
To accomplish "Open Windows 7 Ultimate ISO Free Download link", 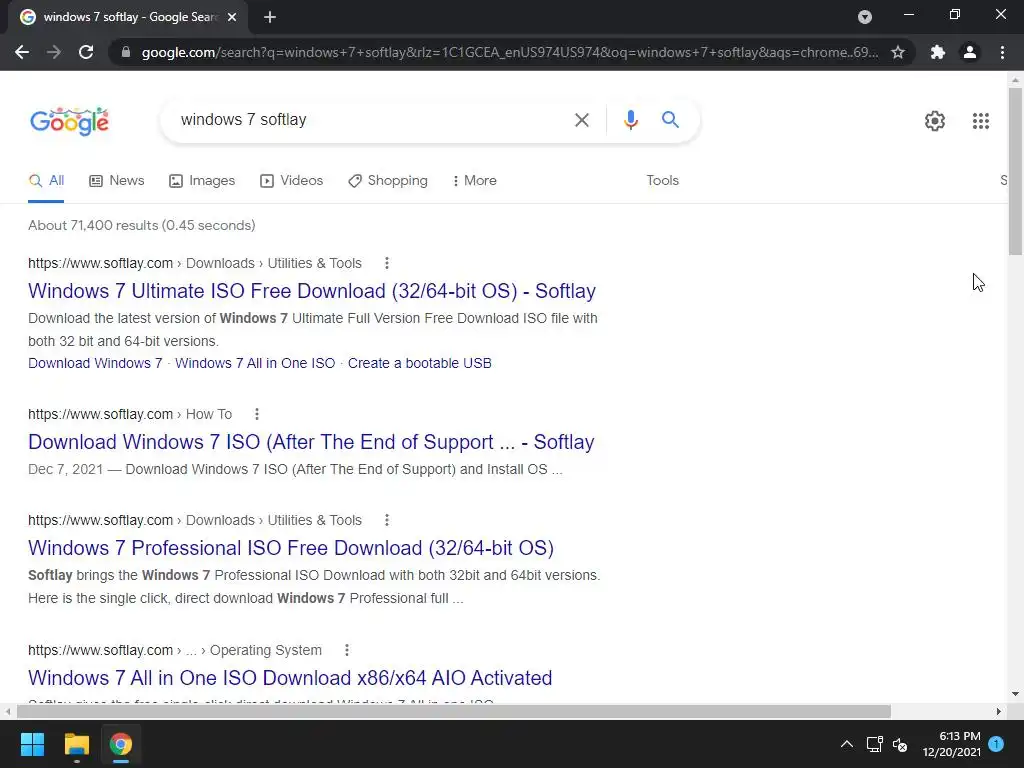I will pos(312,291).
